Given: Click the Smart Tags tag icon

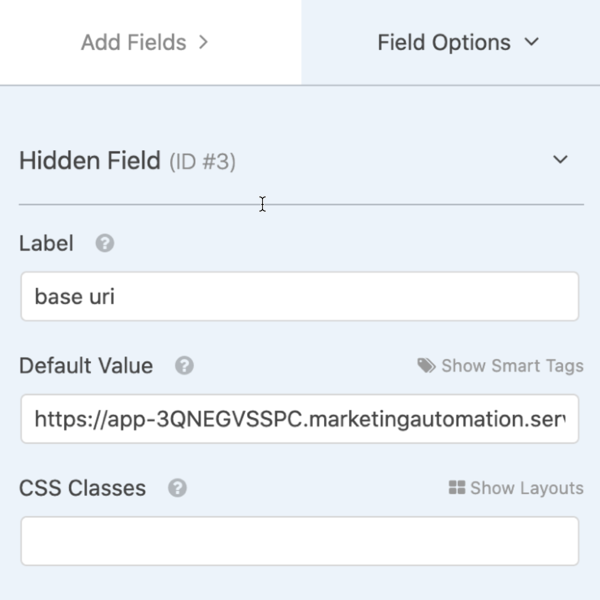Looking at the screenshot, I should pos(426,366).
